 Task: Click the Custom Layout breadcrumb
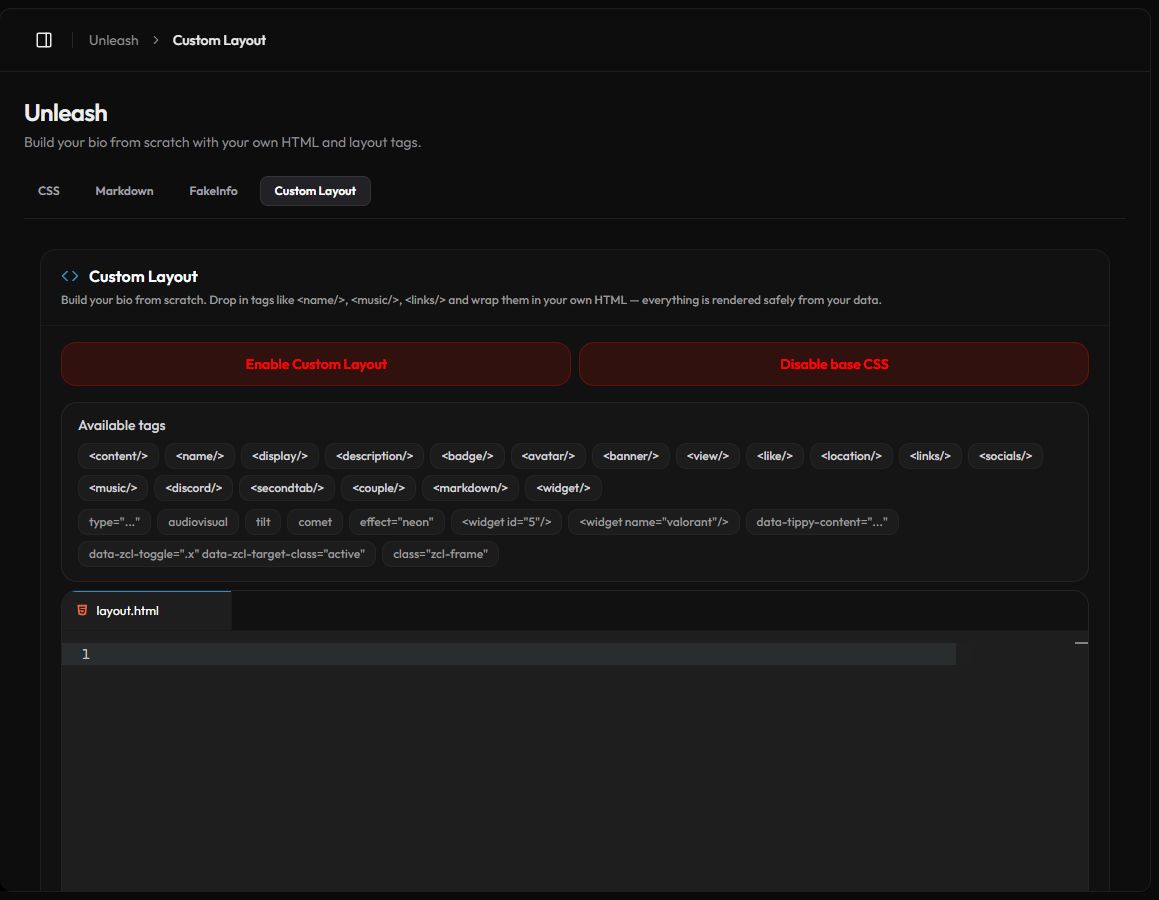[x=219, y=41]
